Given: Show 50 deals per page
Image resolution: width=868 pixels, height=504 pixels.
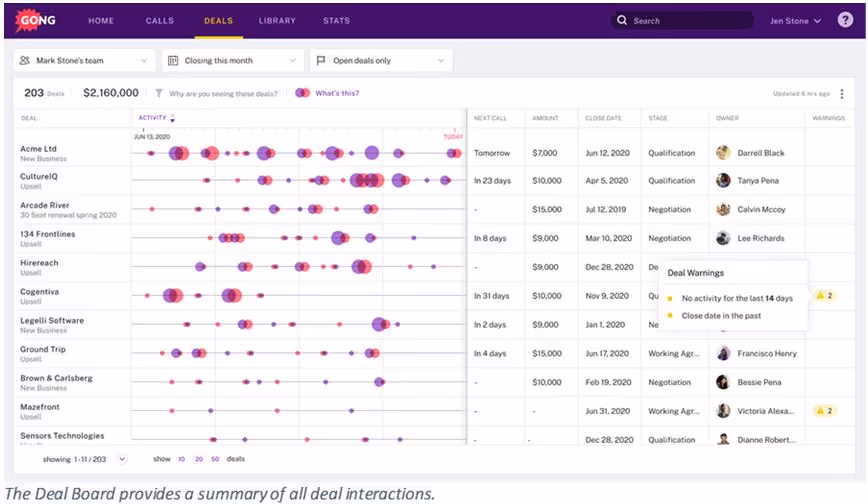Looking at the screenshot, I should tap(215, 459).
